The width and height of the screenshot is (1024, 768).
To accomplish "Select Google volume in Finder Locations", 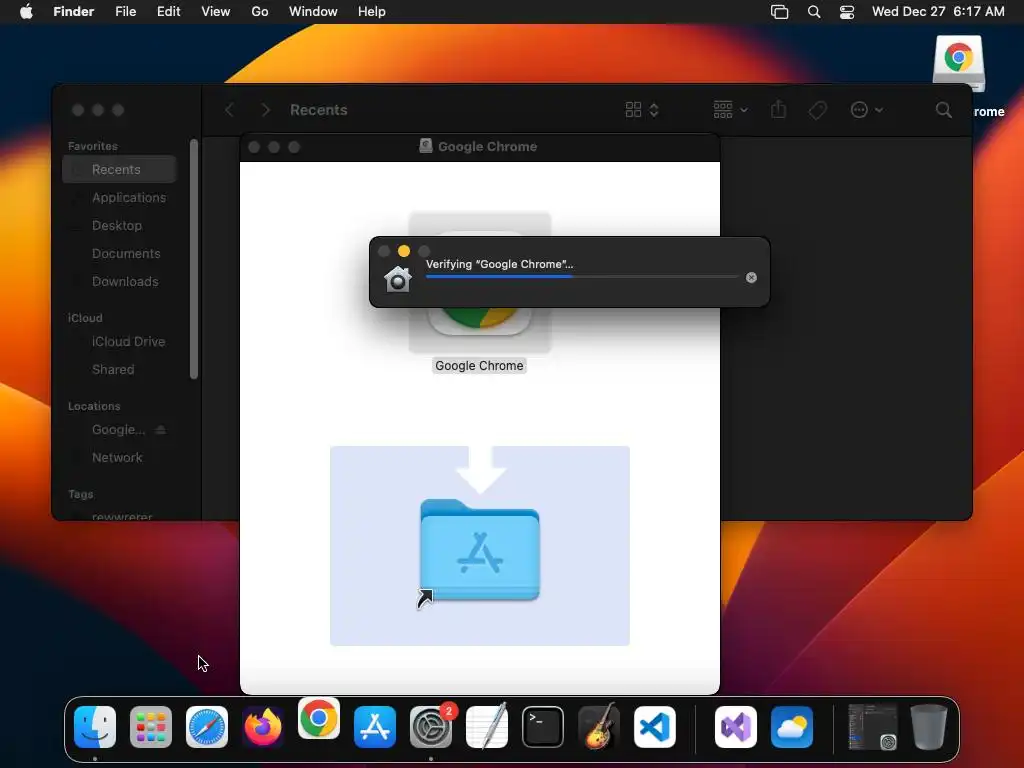I will pyautogui.click(x=118, y=430).
